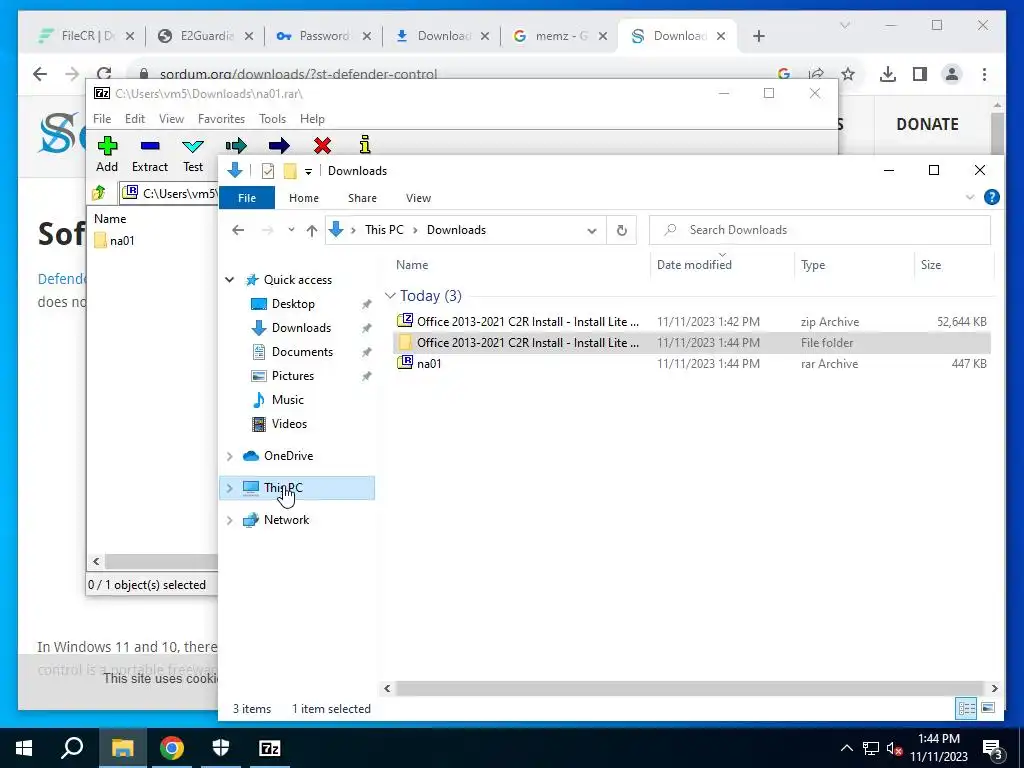The width and height of the screenshot is (1024, 768).
Task: Collapse the Today (3) group
Action: (391, 296)
